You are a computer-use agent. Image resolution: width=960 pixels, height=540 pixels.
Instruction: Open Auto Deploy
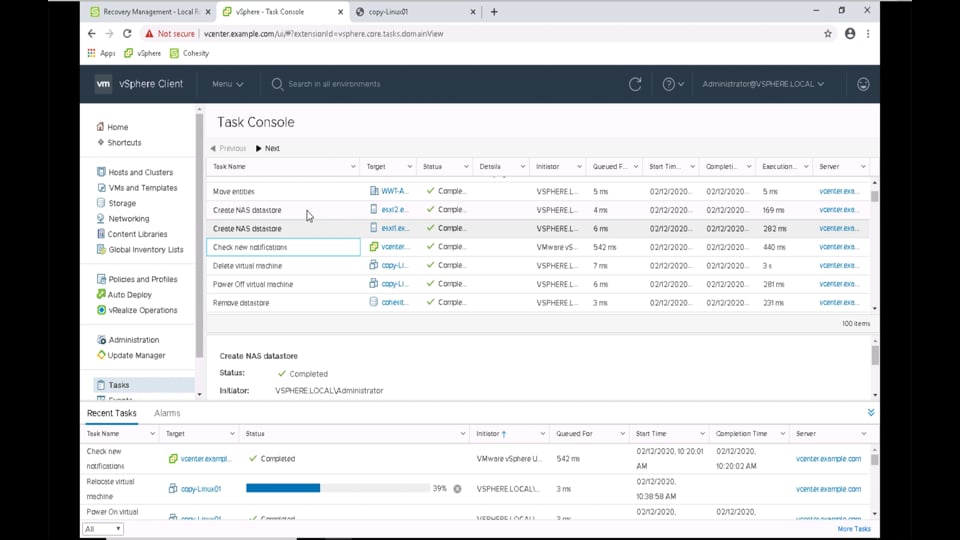(x=124, y=294)
